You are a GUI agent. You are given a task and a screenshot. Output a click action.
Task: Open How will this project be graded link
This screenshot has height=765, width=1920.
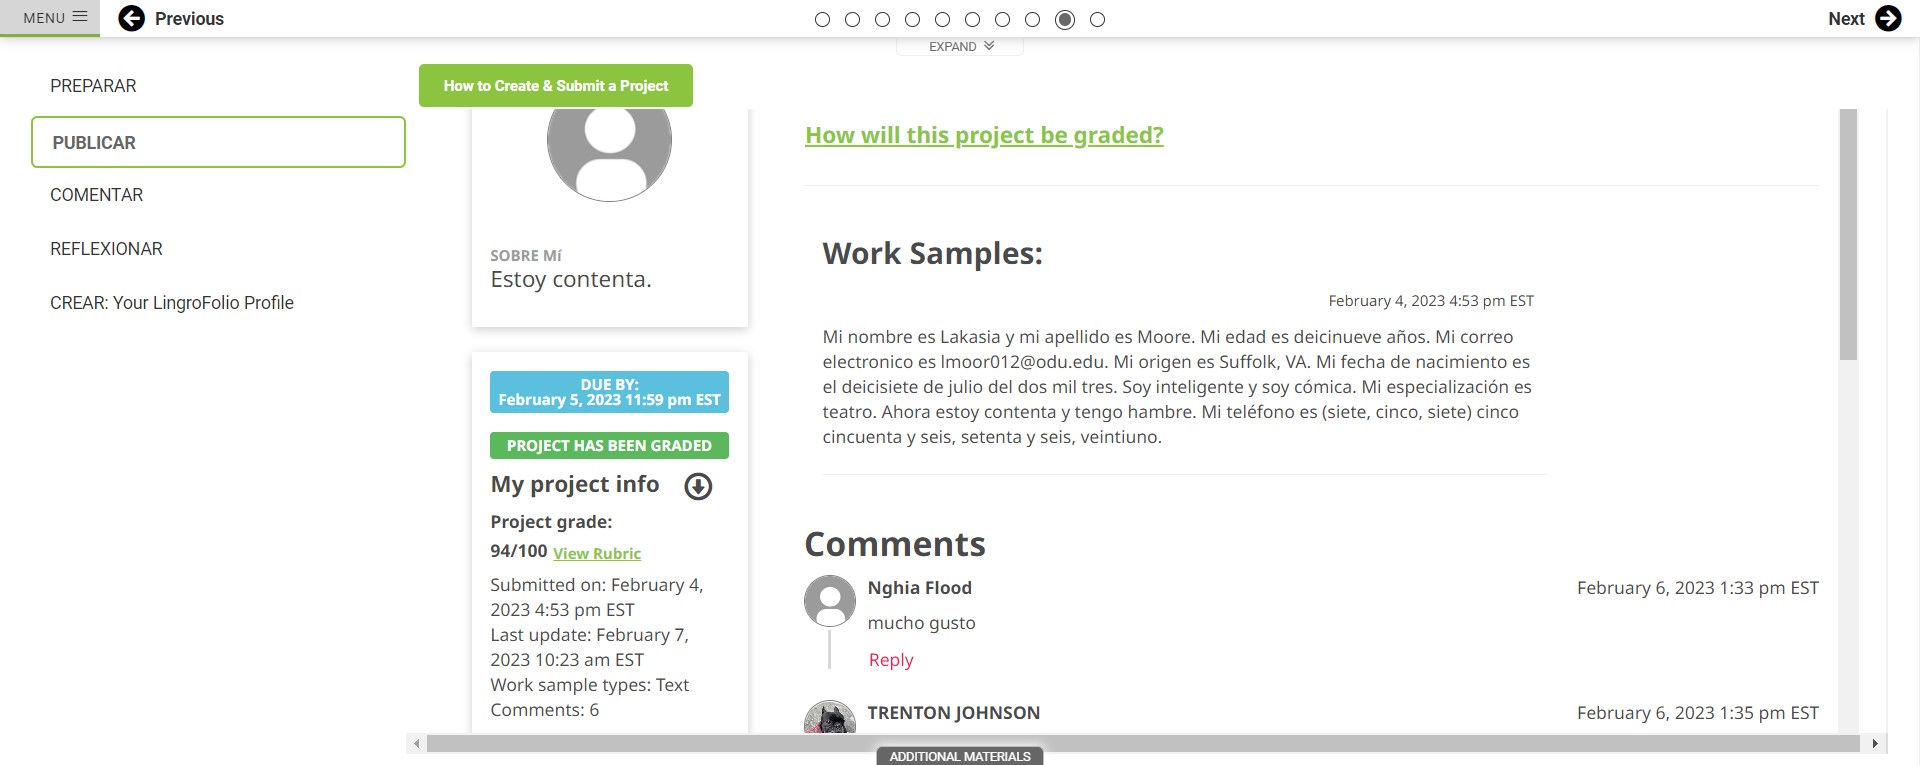(984, 135)
